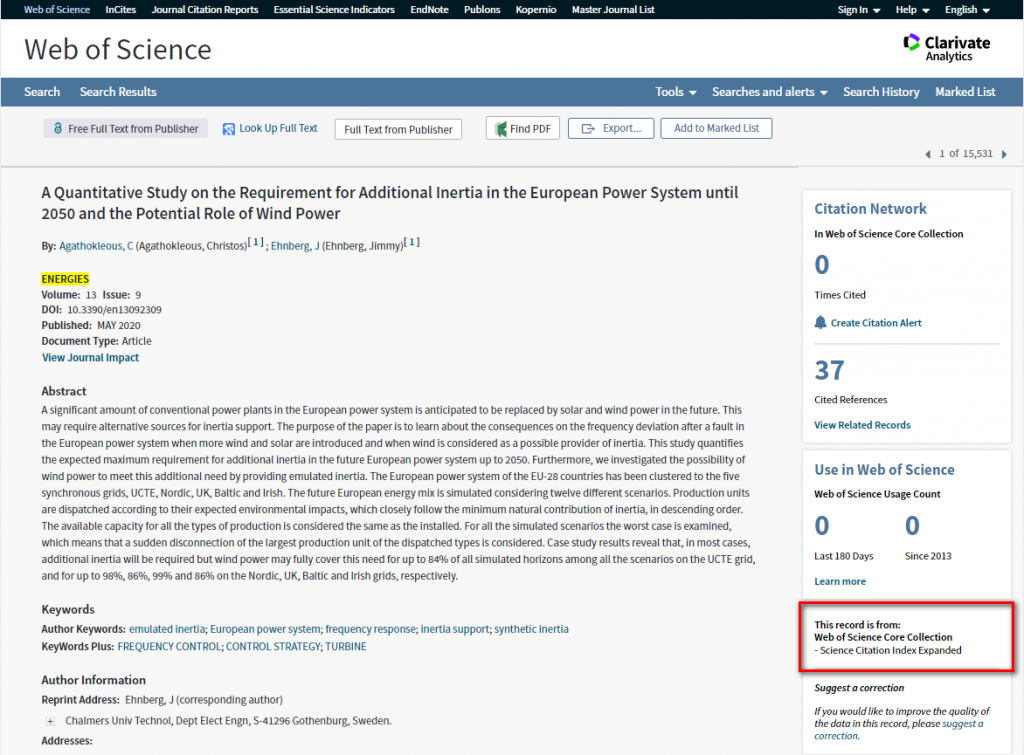Click the Export button

611,129
